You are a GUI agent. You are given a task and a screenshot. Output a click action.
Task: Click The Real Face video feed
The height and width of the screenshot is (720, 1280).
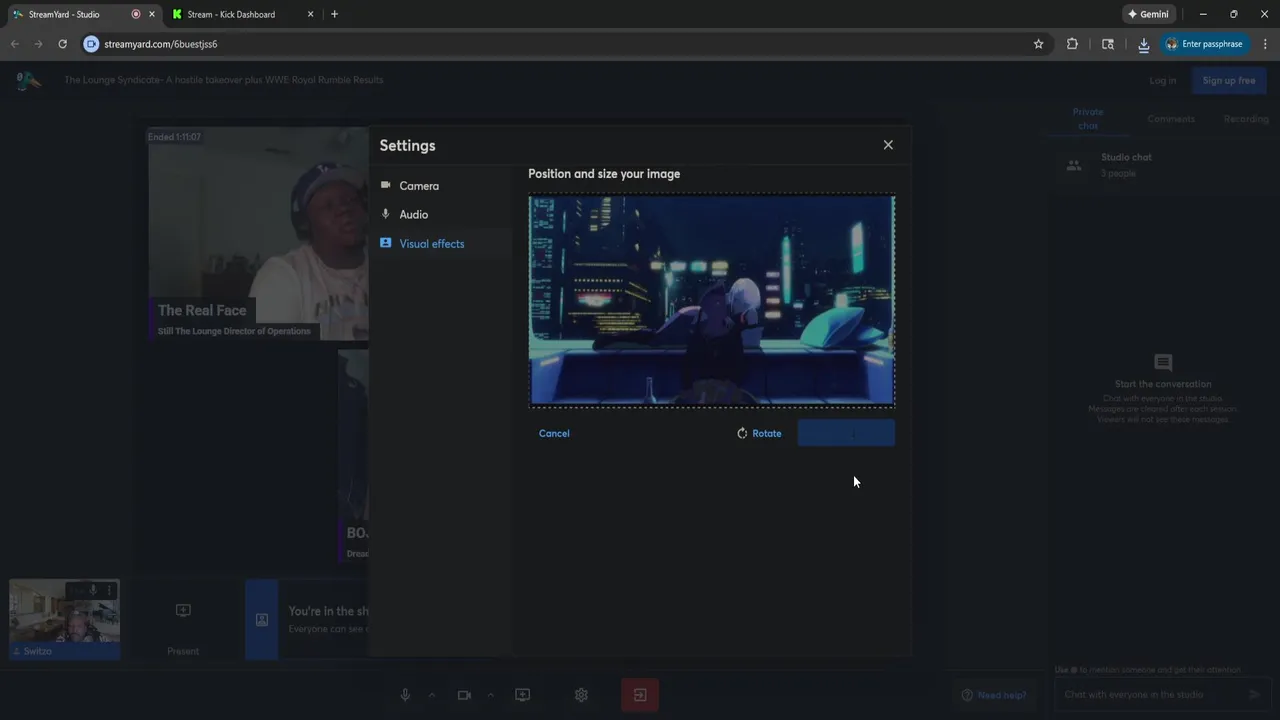[x=258, y=234]
